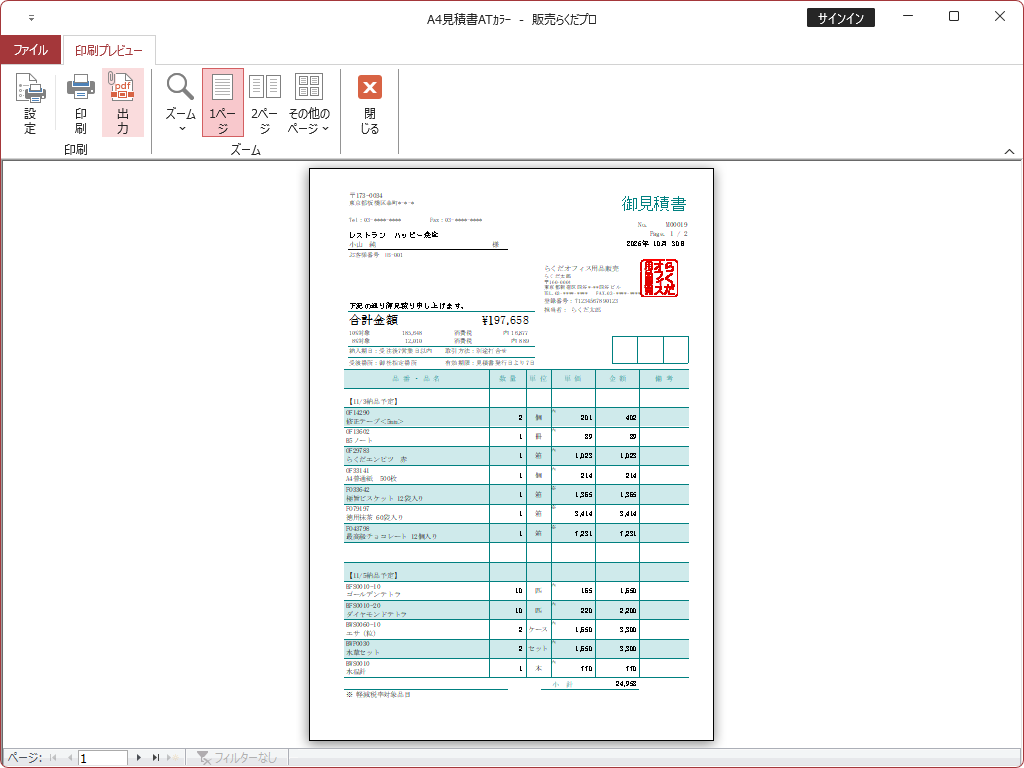Jump to last page in page navigator
This screenshot has height=768, width=1024.
click(155, 758)
